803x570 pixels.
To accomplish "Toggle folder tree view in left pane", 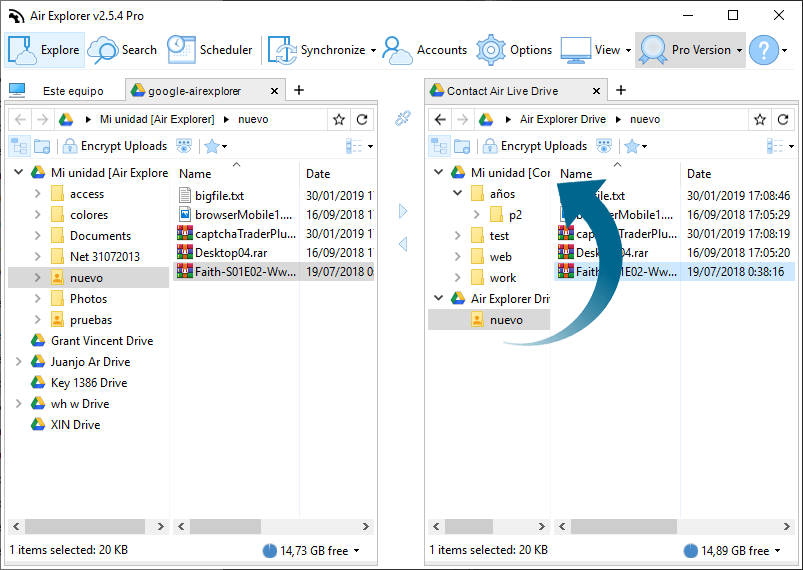I will click(19, 146).
